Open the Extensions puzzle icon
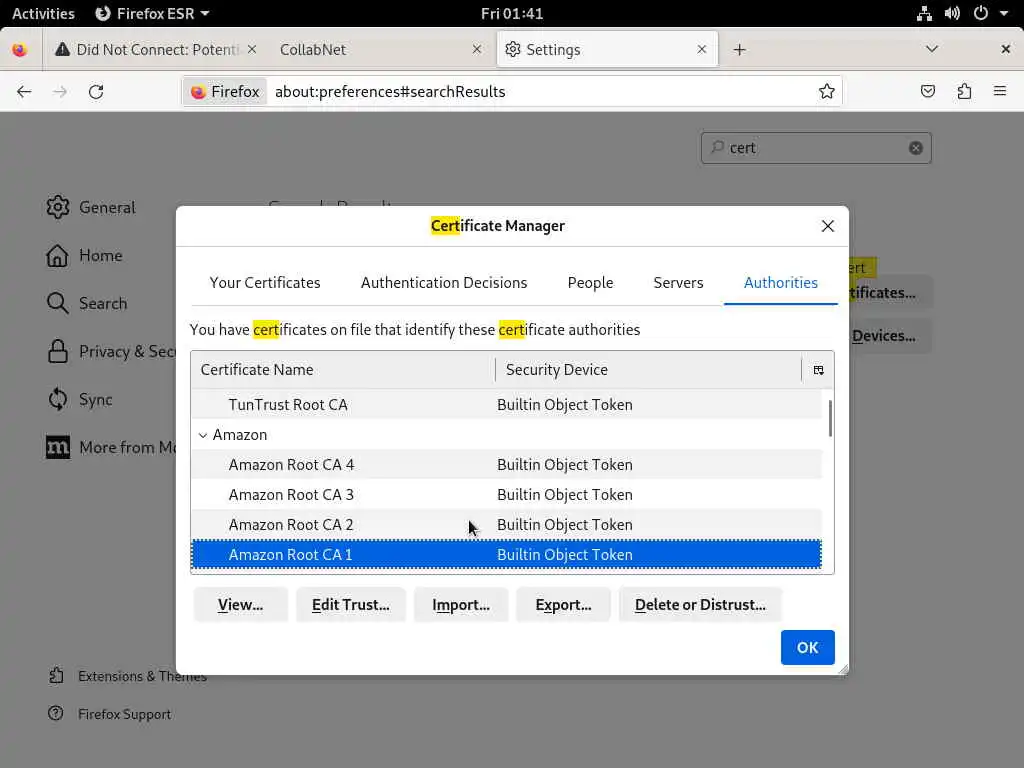Screen dimensions: 1024x768 coord(964,91)
